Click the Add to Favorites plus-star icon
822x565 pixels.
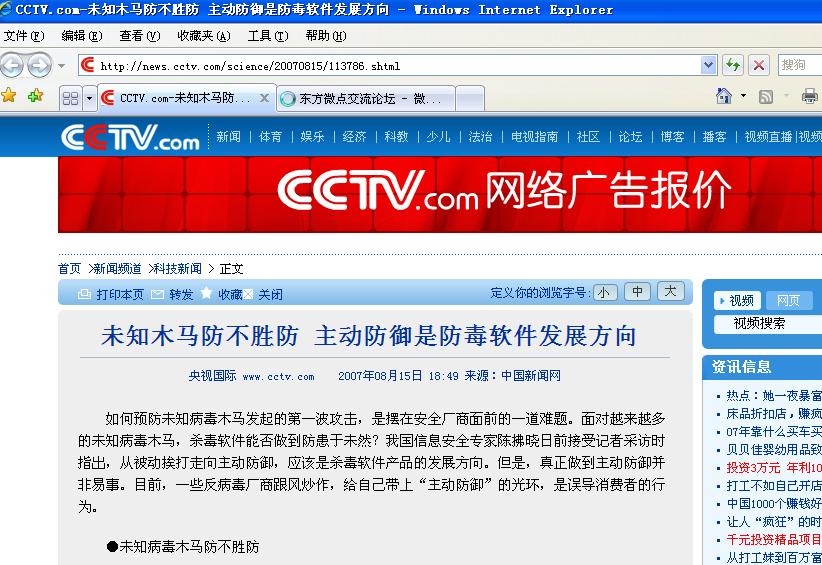35,96
